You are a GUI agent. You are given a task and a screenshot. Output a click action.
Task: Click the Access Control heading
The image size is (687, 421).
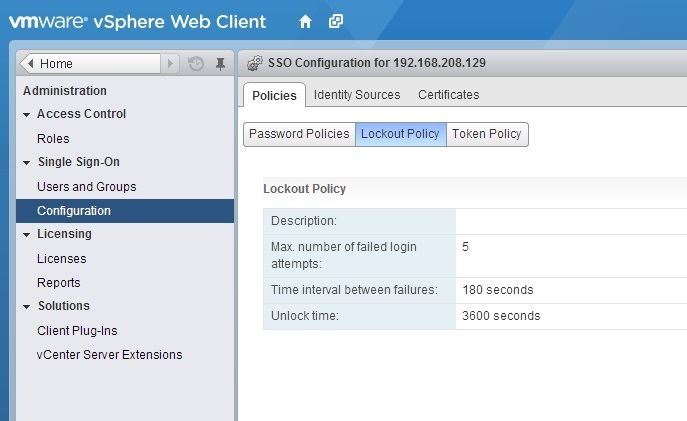pos(81,114)
